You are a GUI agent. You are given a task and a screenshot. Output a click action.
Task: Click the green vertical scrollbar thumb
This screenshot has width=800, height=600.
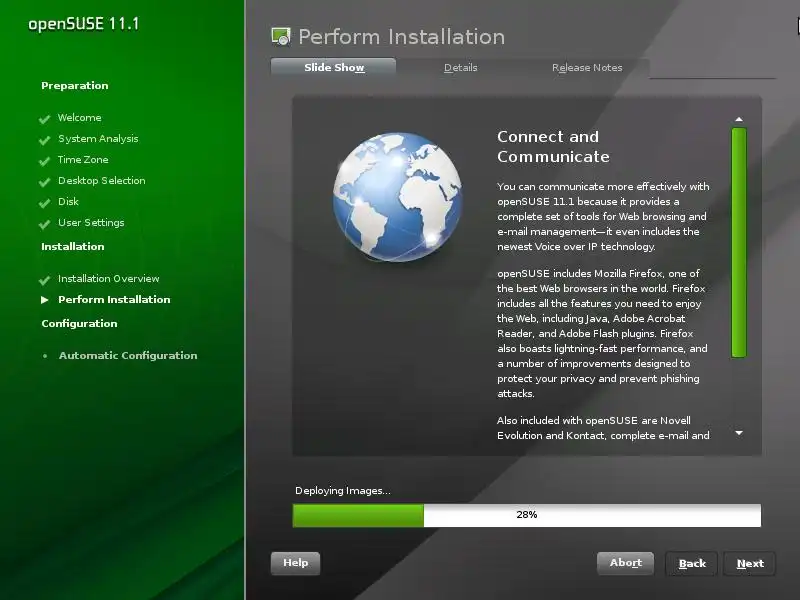[x=739, y=242]
